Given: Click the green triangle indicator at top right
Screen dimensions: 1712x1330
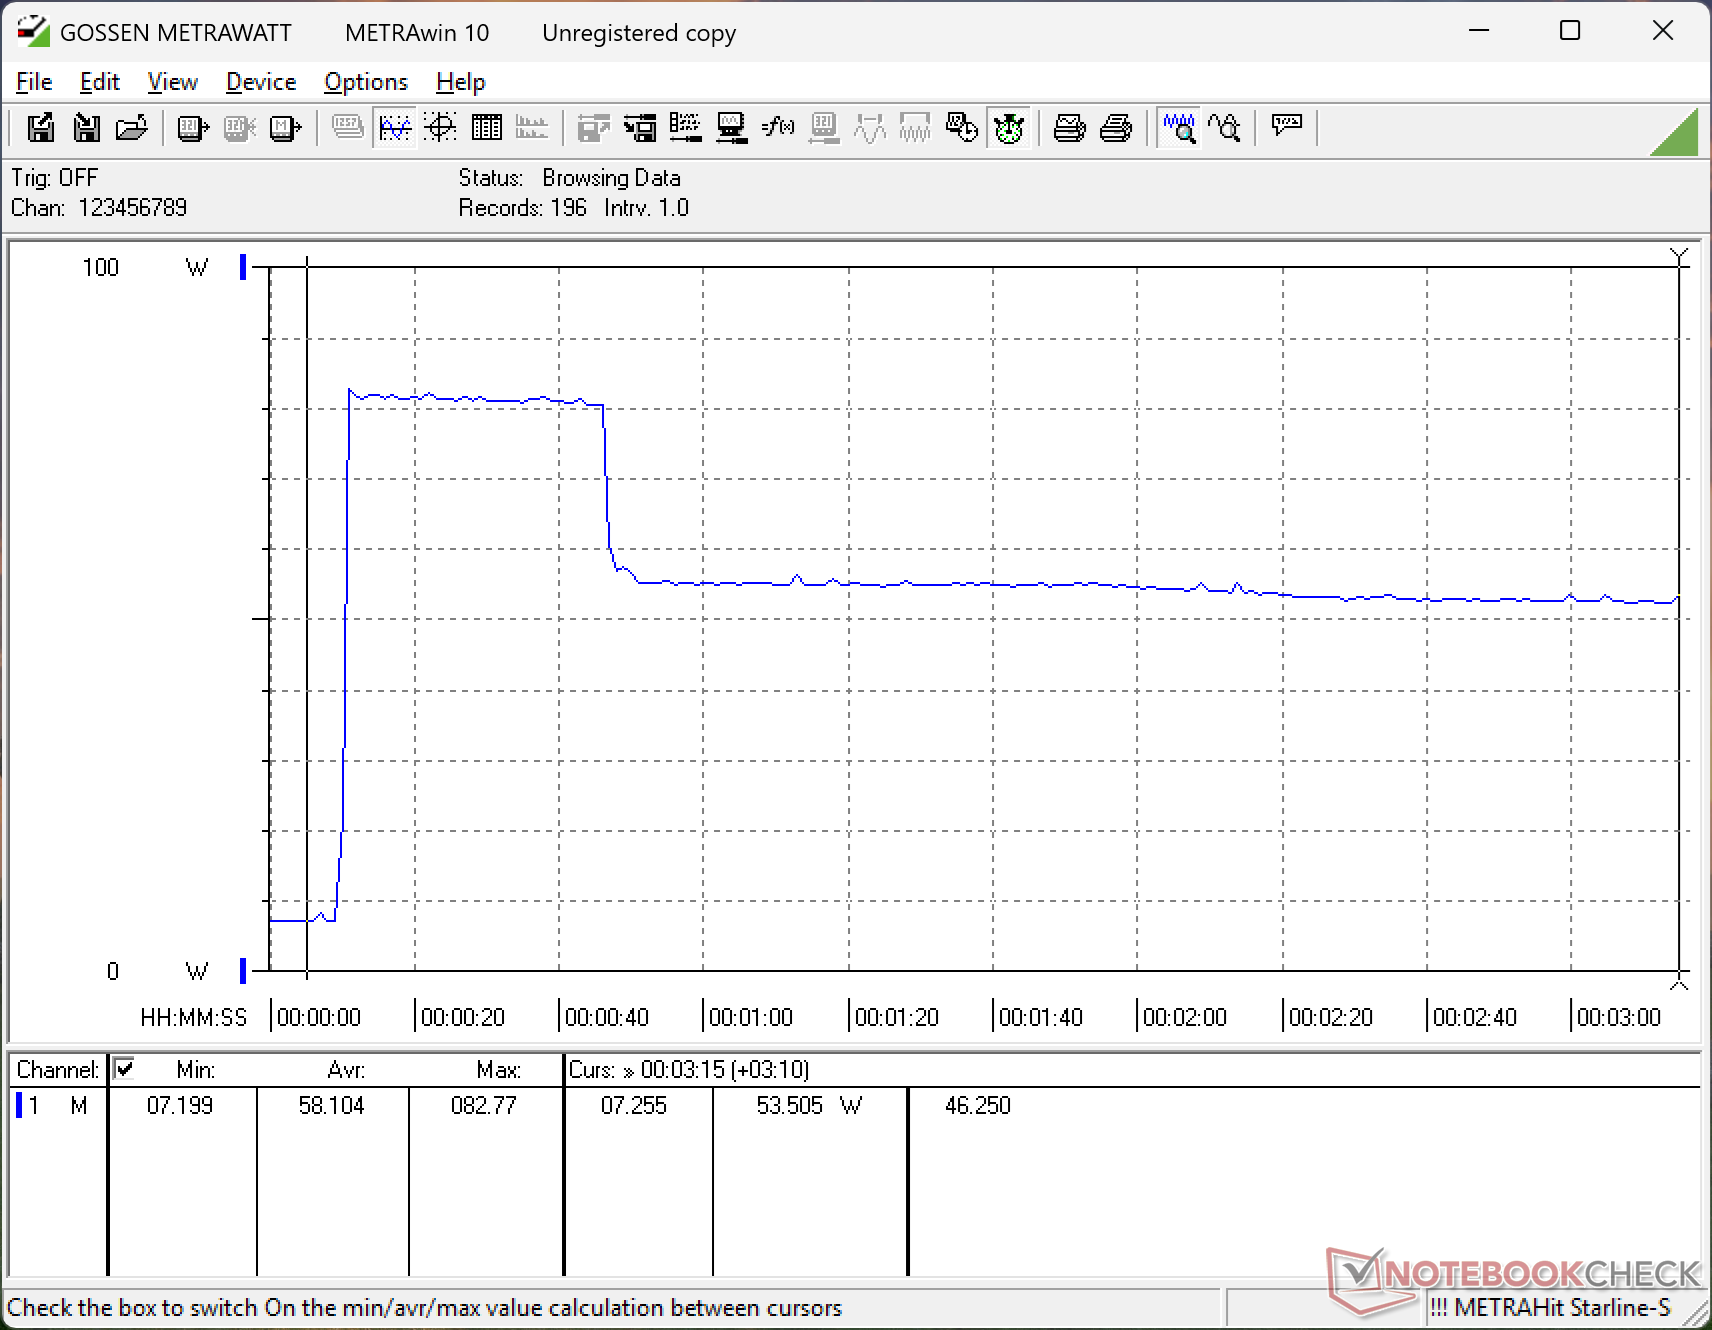Looking at the screenshot, I should 1677,134.
